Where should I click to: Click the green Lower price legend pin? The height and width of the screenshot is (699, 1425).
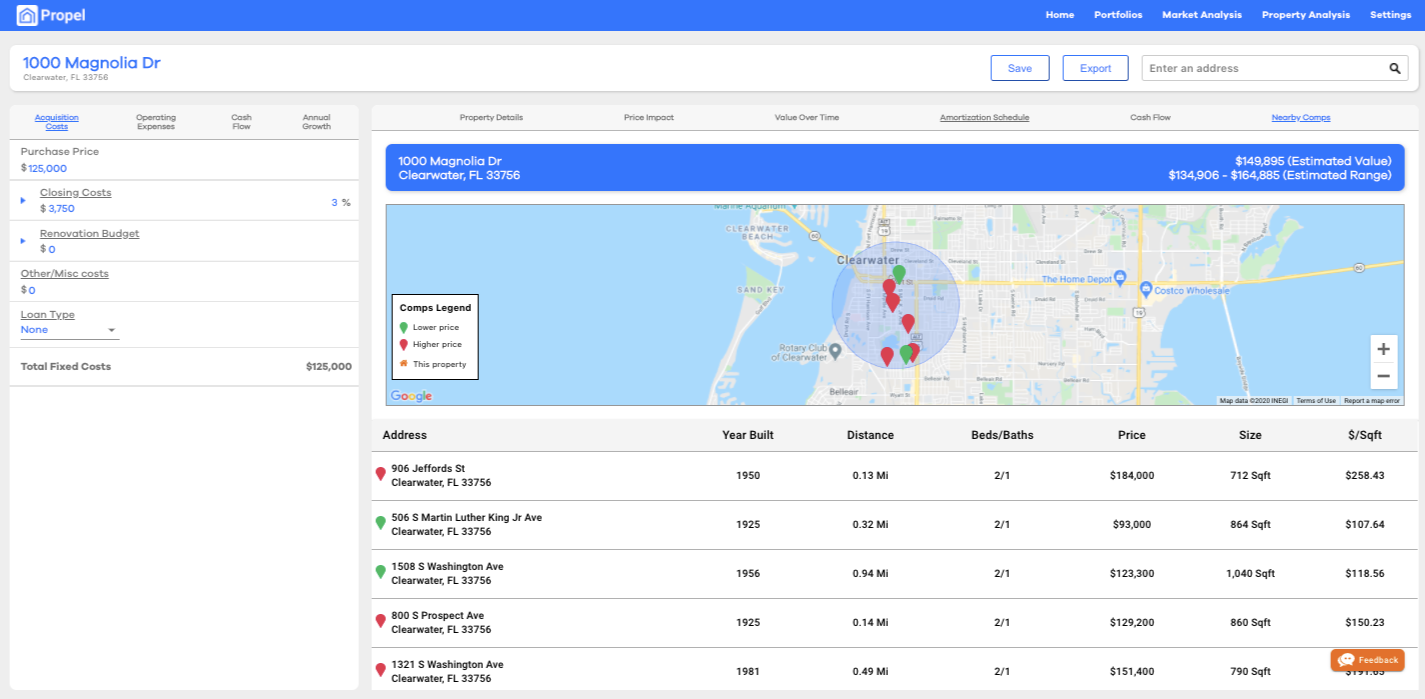[x=404, y=327]
